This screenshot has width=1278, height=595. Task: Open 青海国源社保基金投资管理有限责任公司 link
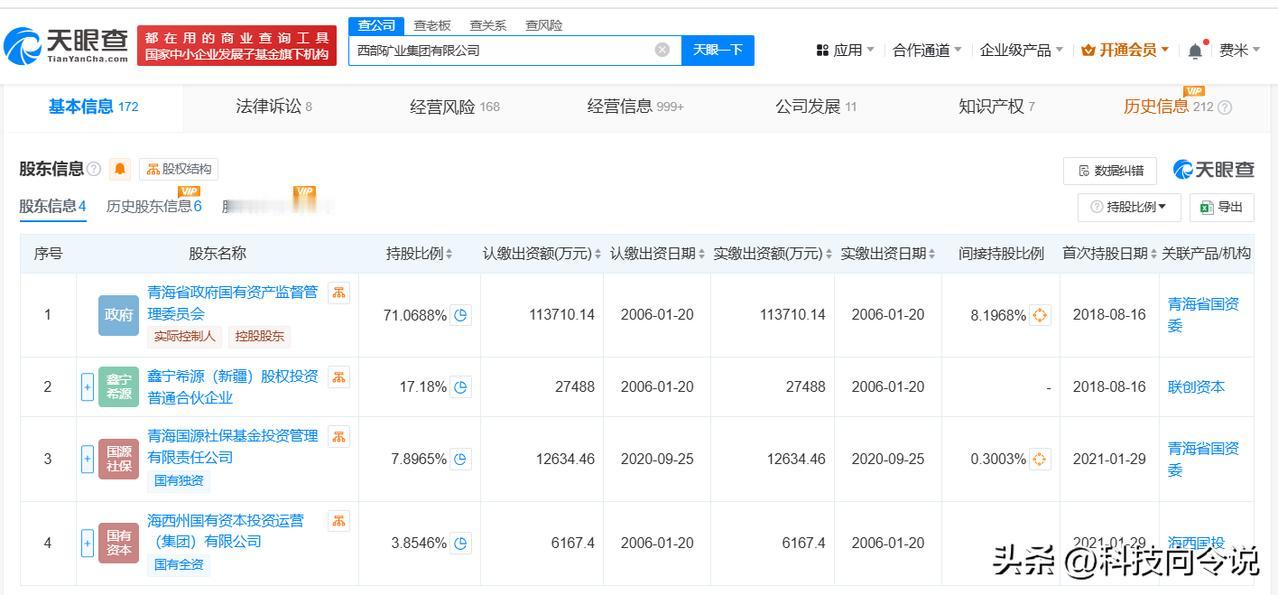coord(233,446)
